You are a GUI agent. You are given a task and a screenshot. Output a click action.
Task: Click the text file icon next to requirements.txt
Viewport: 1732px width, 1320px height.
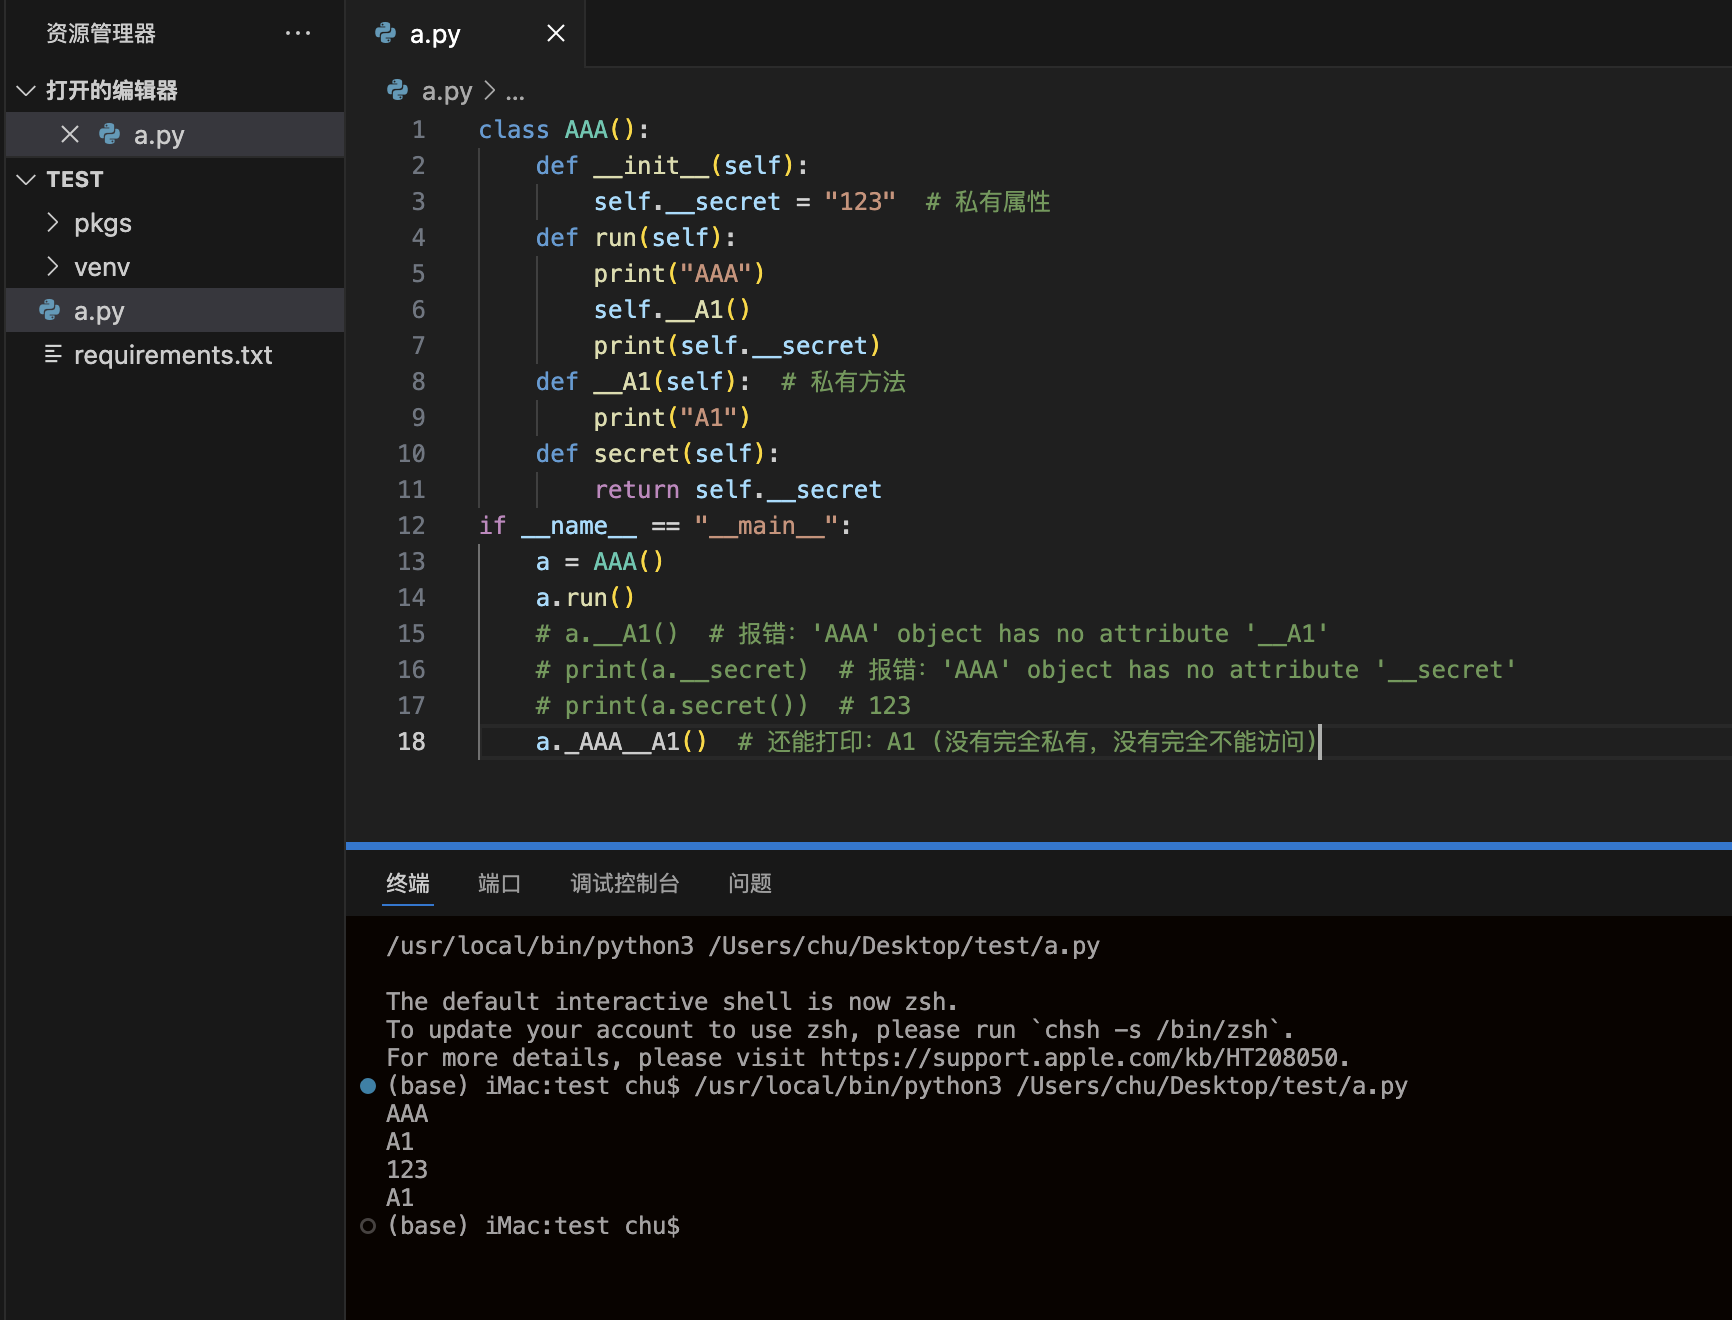point(53,354)
